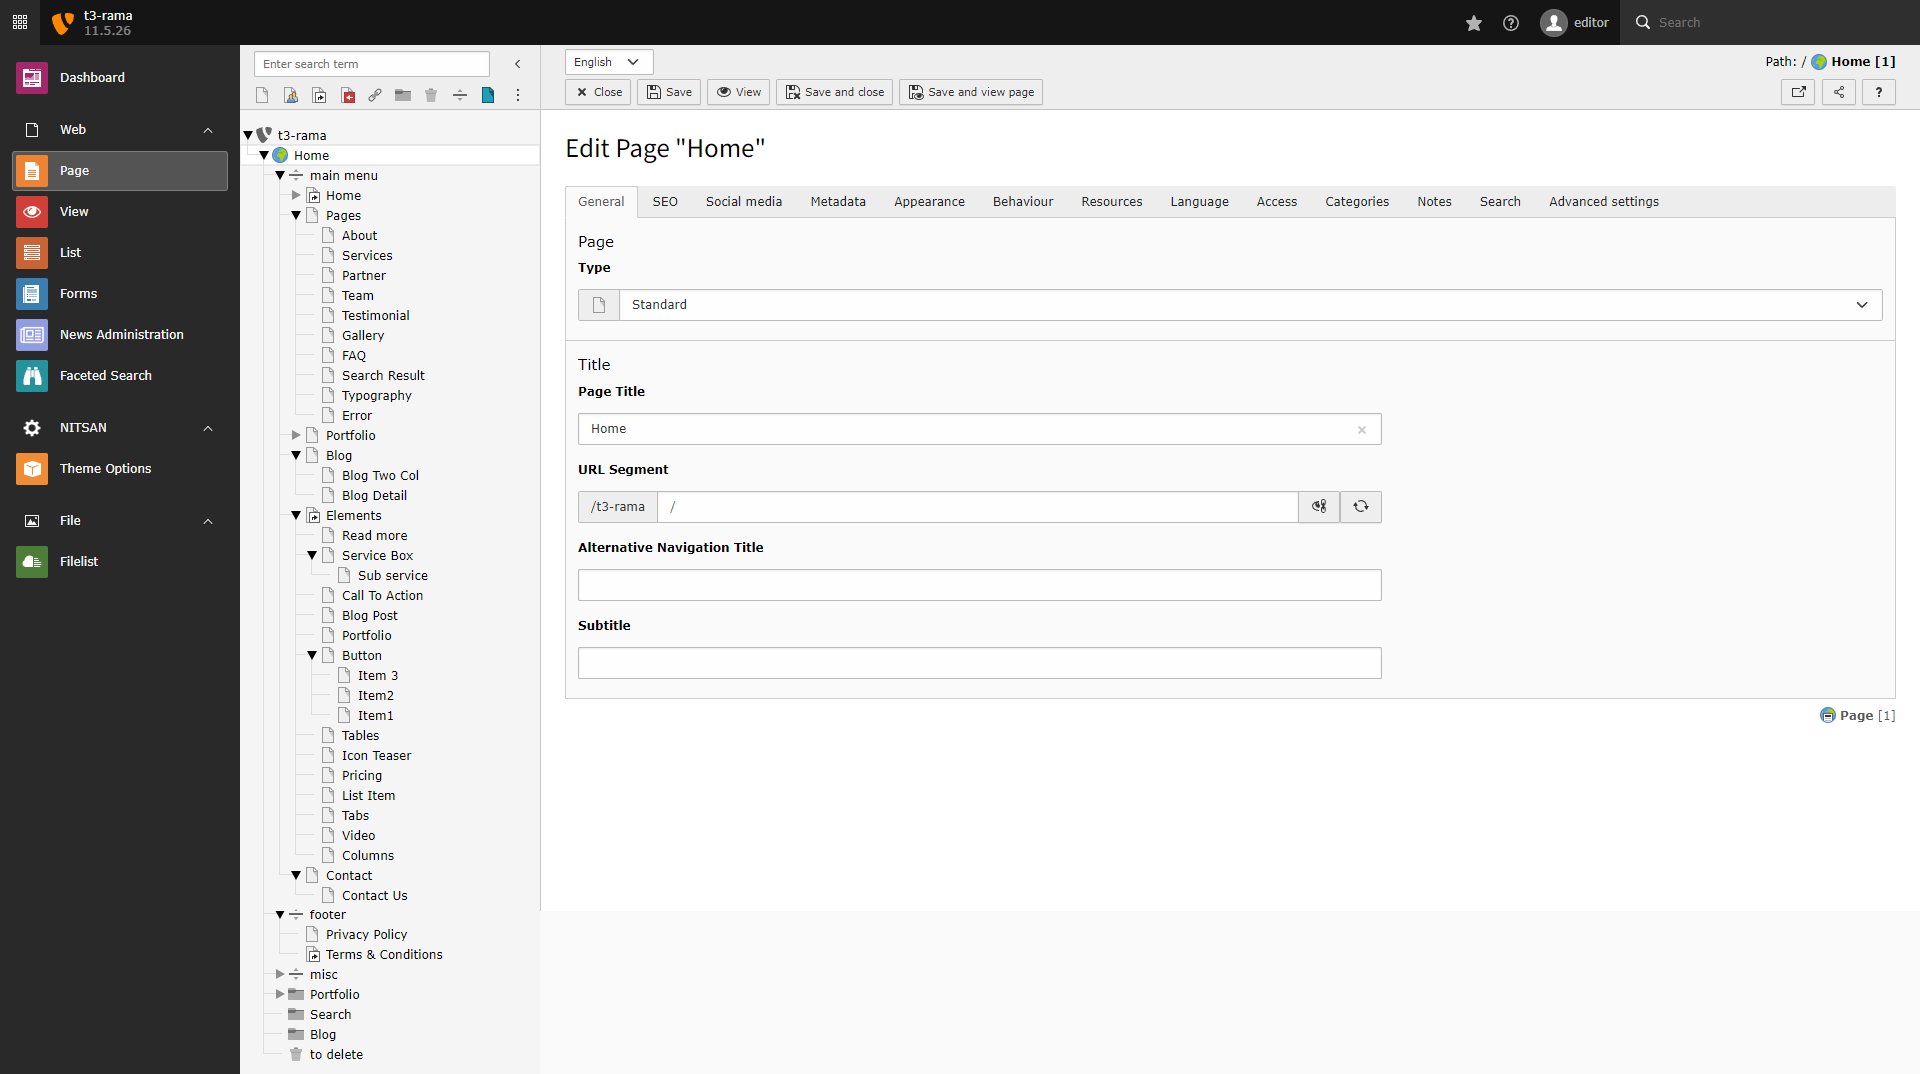
Task: Select the Faceted Search module
Action: pyautogui.click(x=32, y=376)
